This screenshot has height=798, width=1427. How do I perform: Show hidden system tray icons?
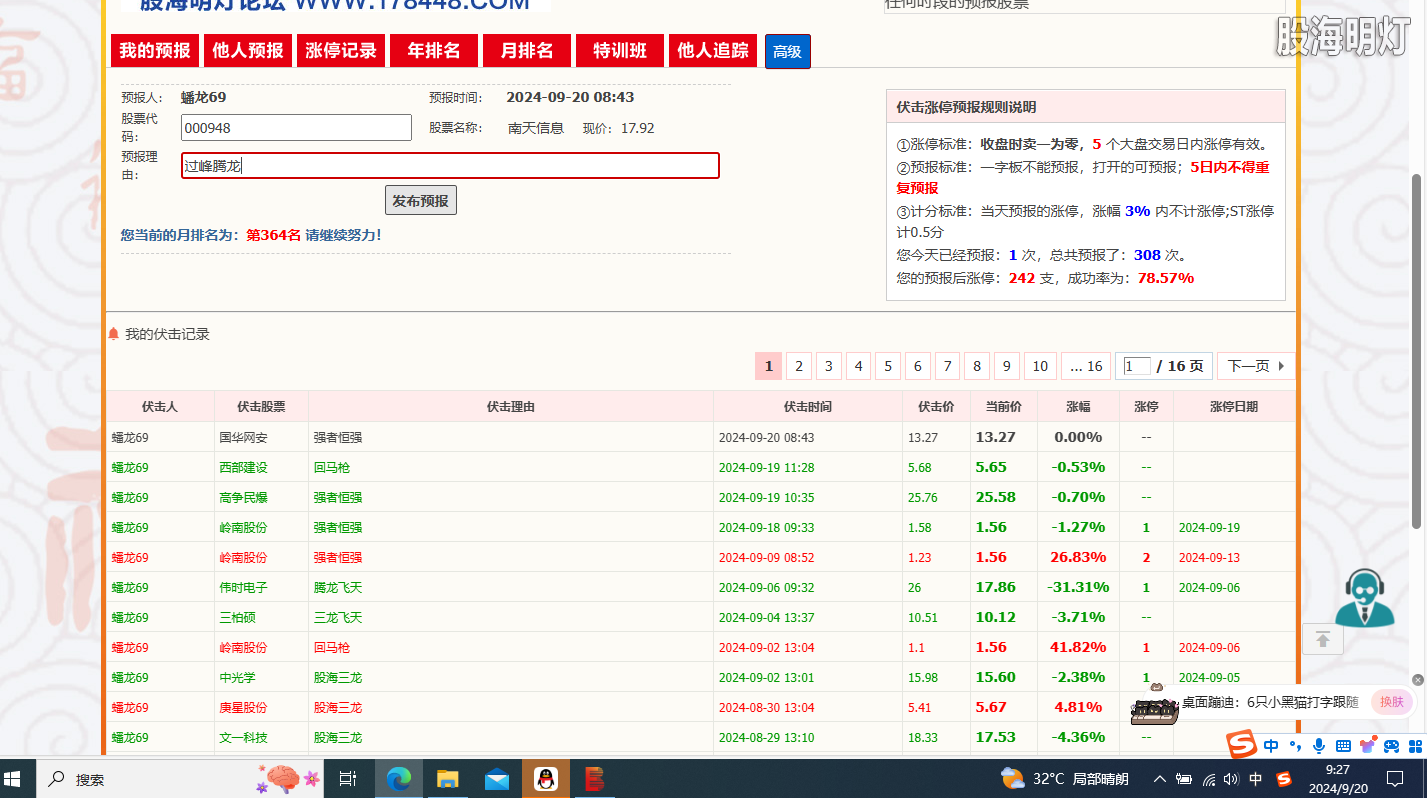[1160, 779]
